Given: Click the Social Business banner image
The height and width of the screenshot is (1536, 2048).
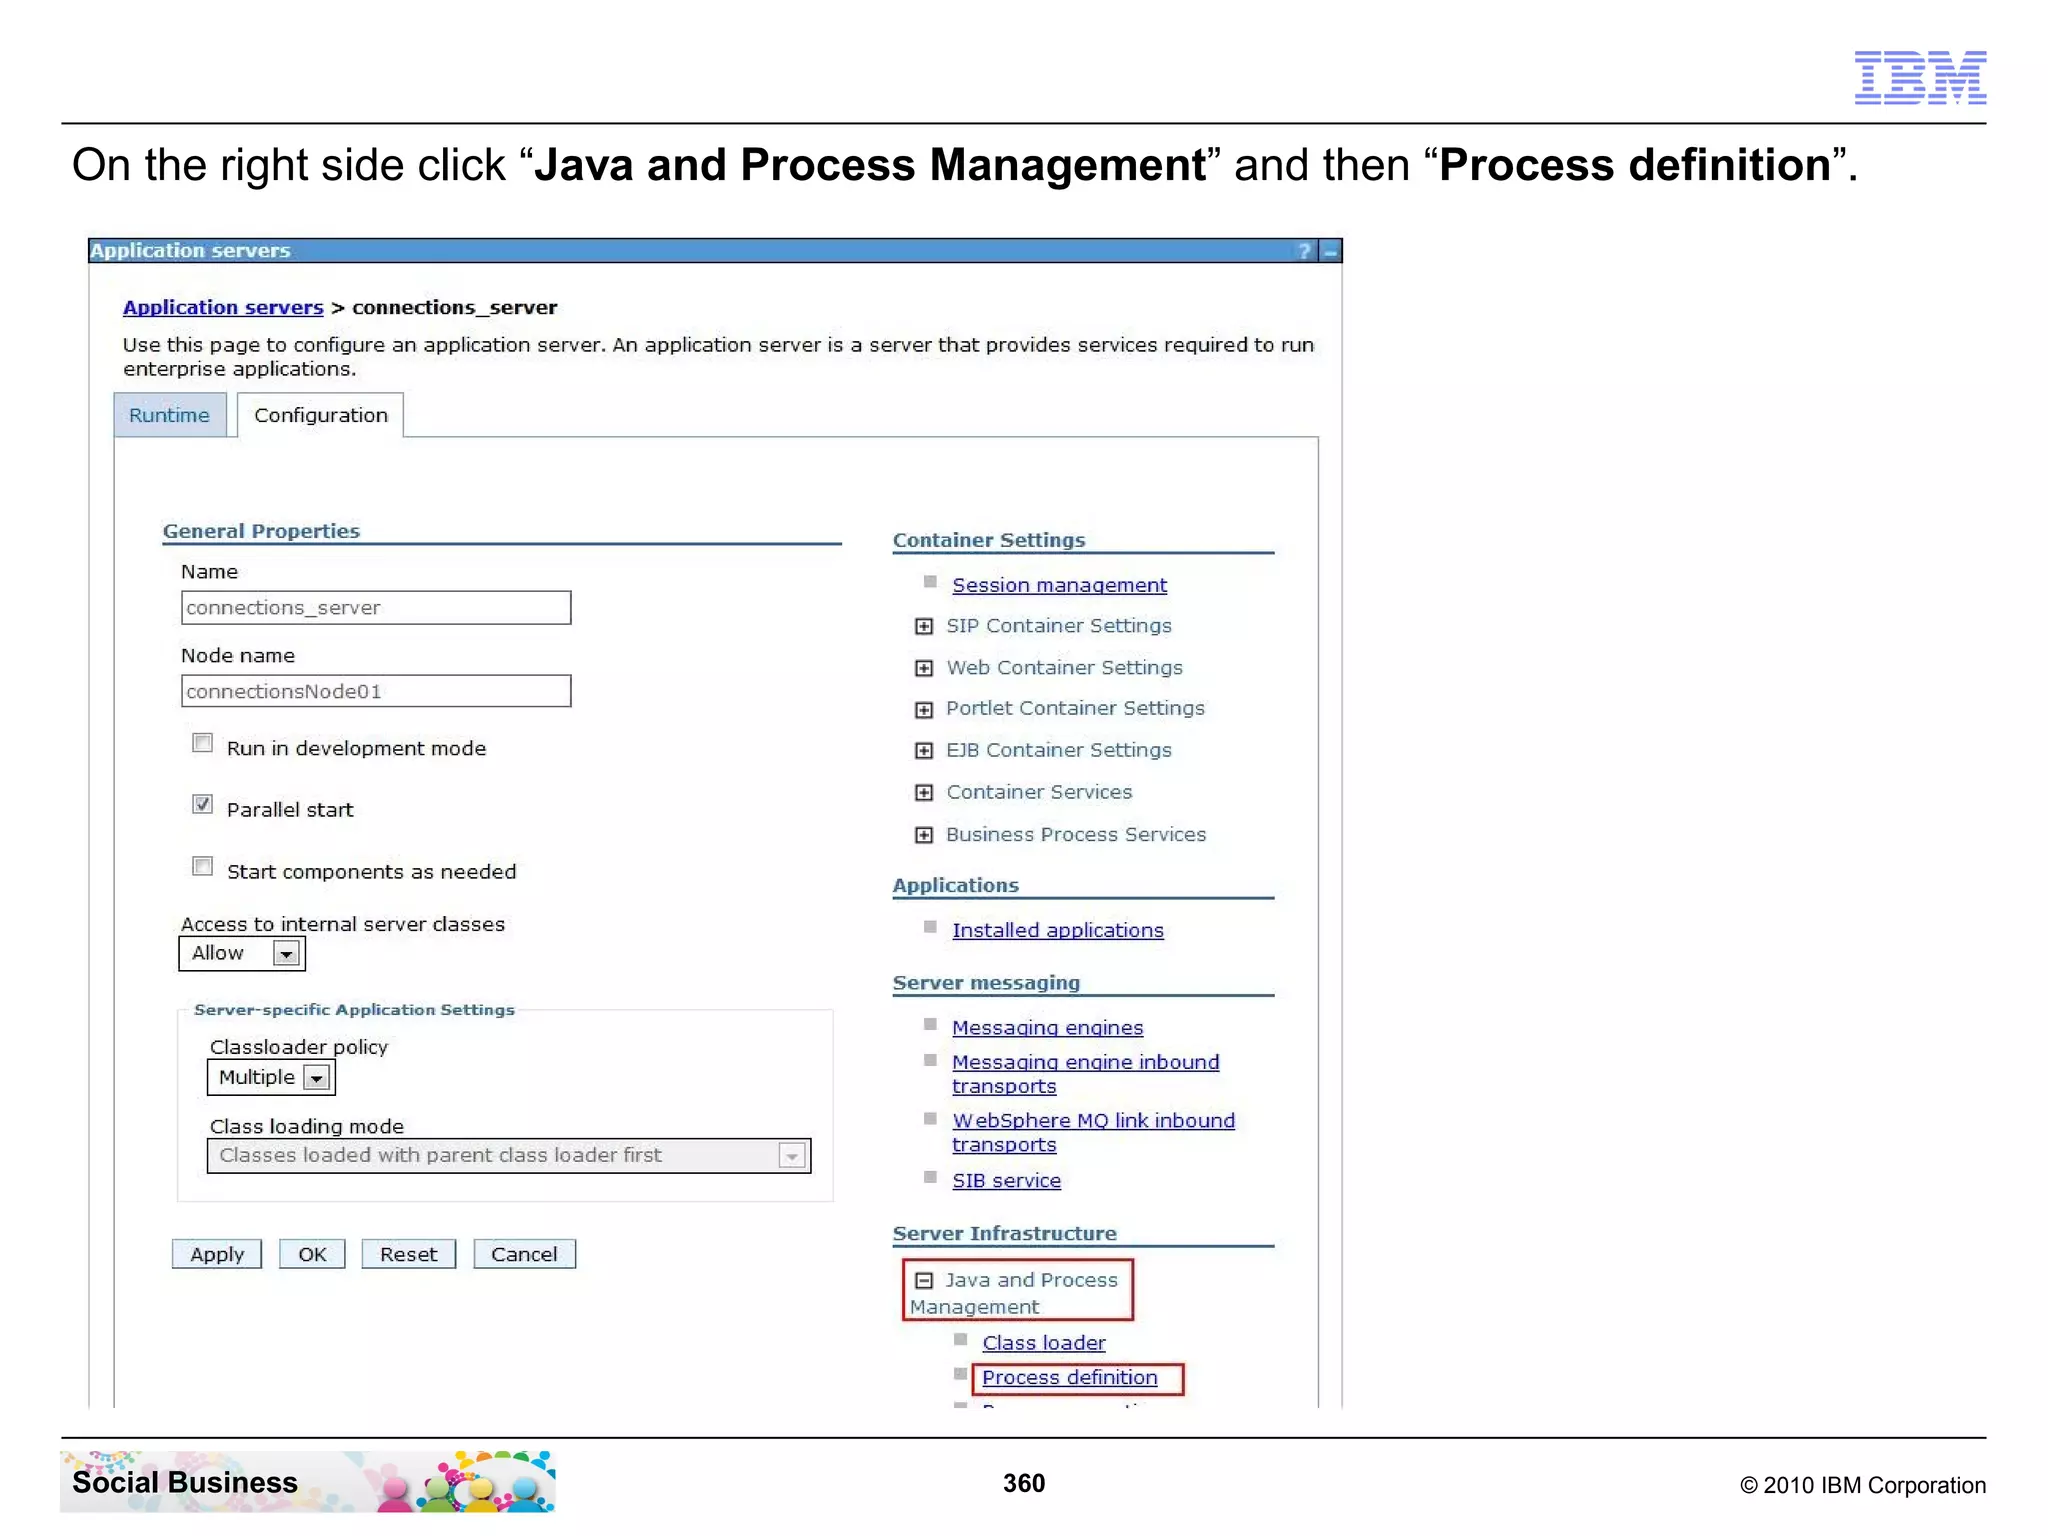Looking at the screenshot, I should tap(308, 1481).
